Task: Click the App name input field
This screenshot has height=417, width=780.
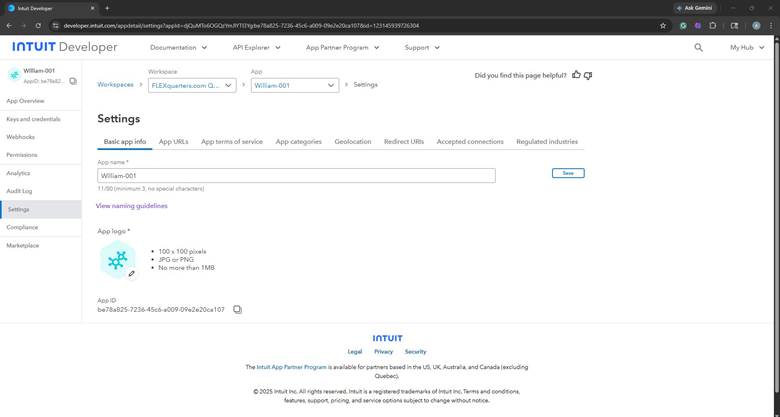Action: 296,176
